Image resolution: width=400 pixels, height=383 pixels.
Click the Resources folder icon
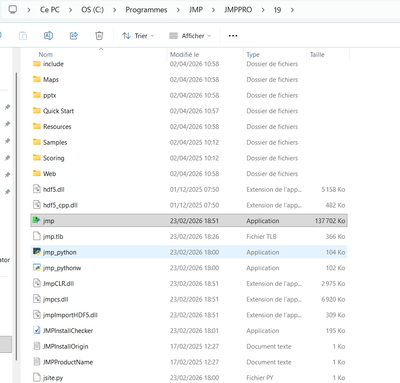(x=37, y=126)
